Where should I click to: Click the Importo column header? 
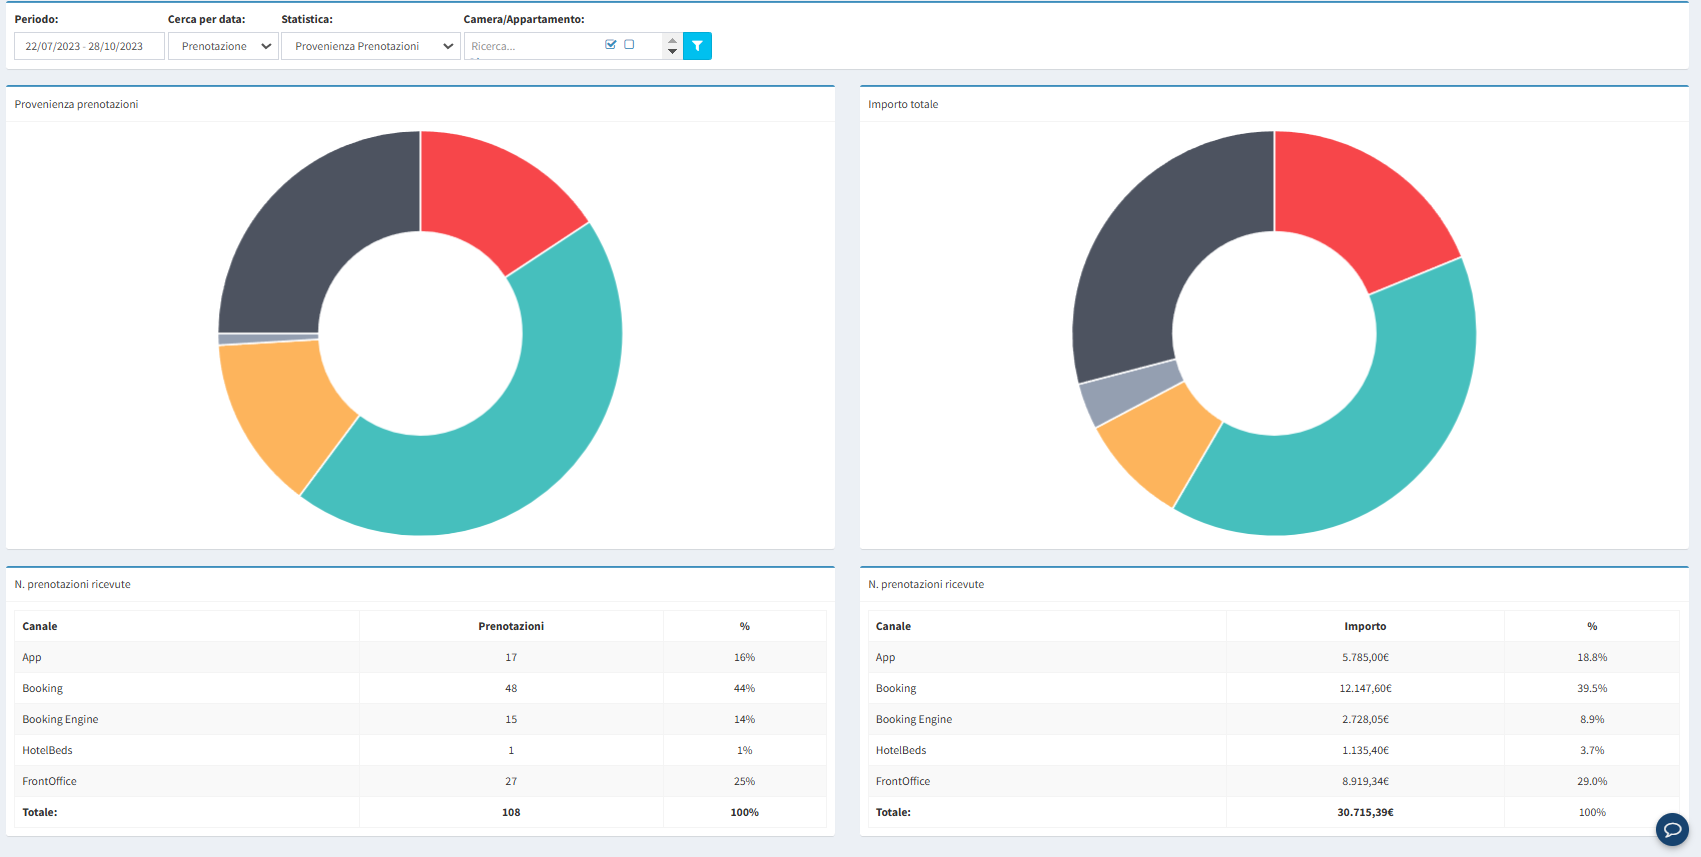[x=1365, y=626]
